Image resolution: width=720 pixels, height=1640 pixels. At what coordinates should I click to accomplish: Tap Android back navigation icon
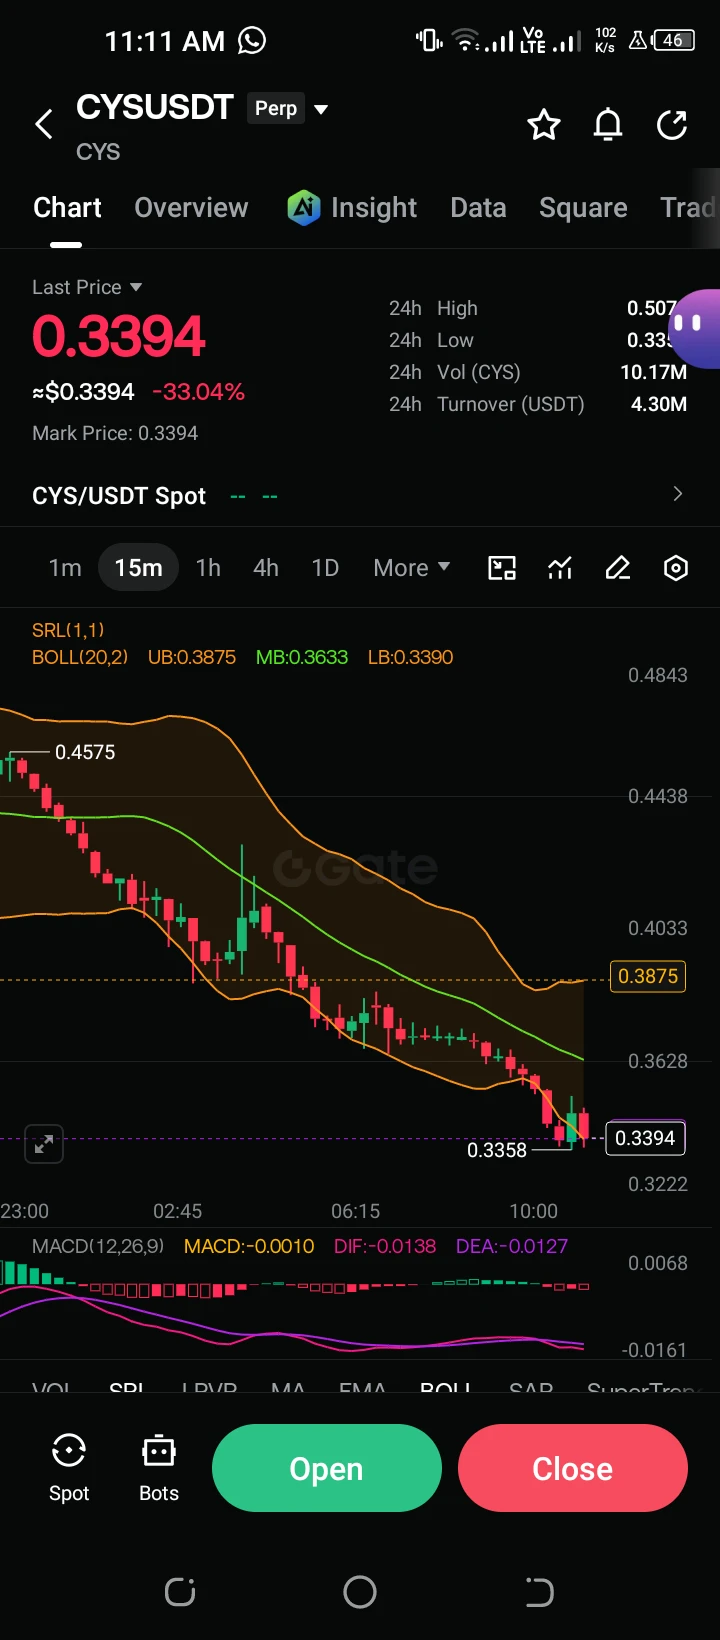[539, 1592]
